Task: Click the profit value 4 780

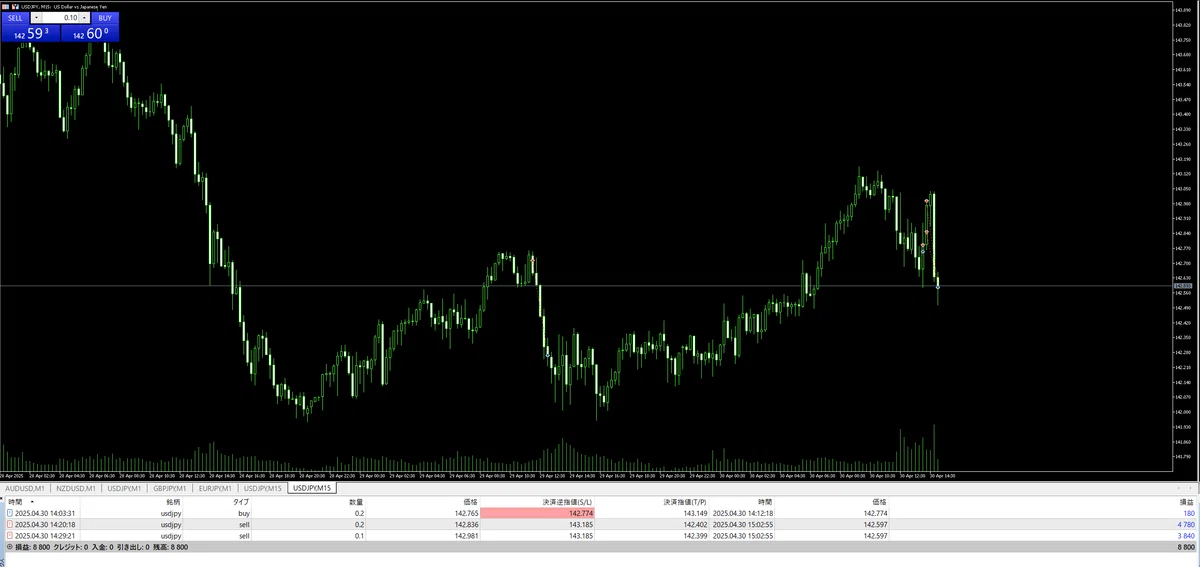Action: click(x=1187, y=524)
